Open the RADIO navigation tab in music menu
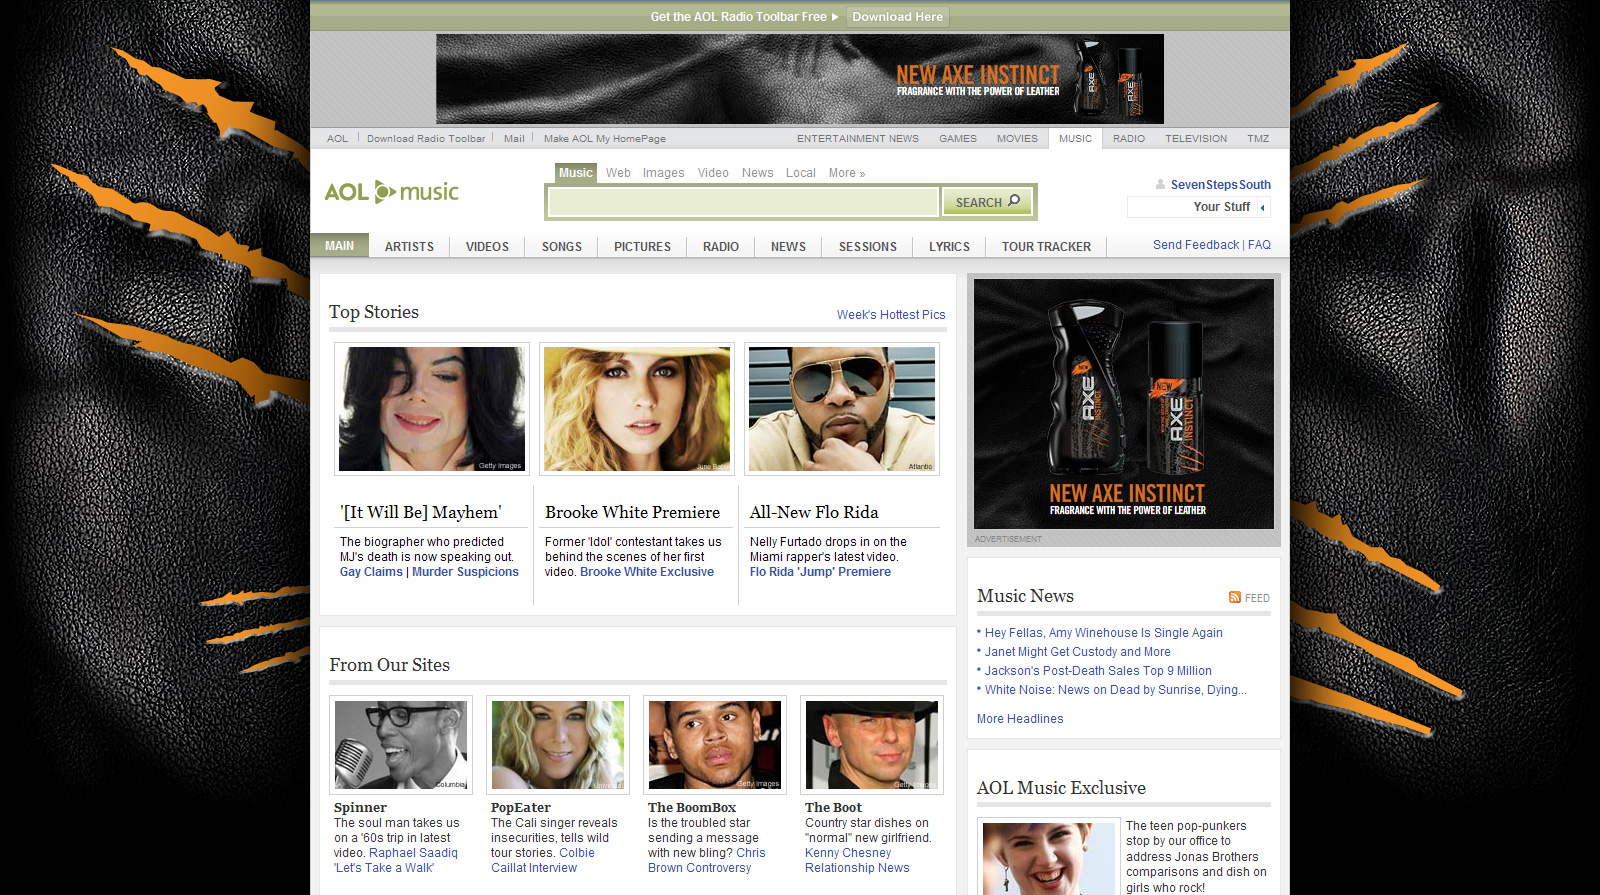The width and height of the screenshot is (1600, 895). tap(721, 246)
